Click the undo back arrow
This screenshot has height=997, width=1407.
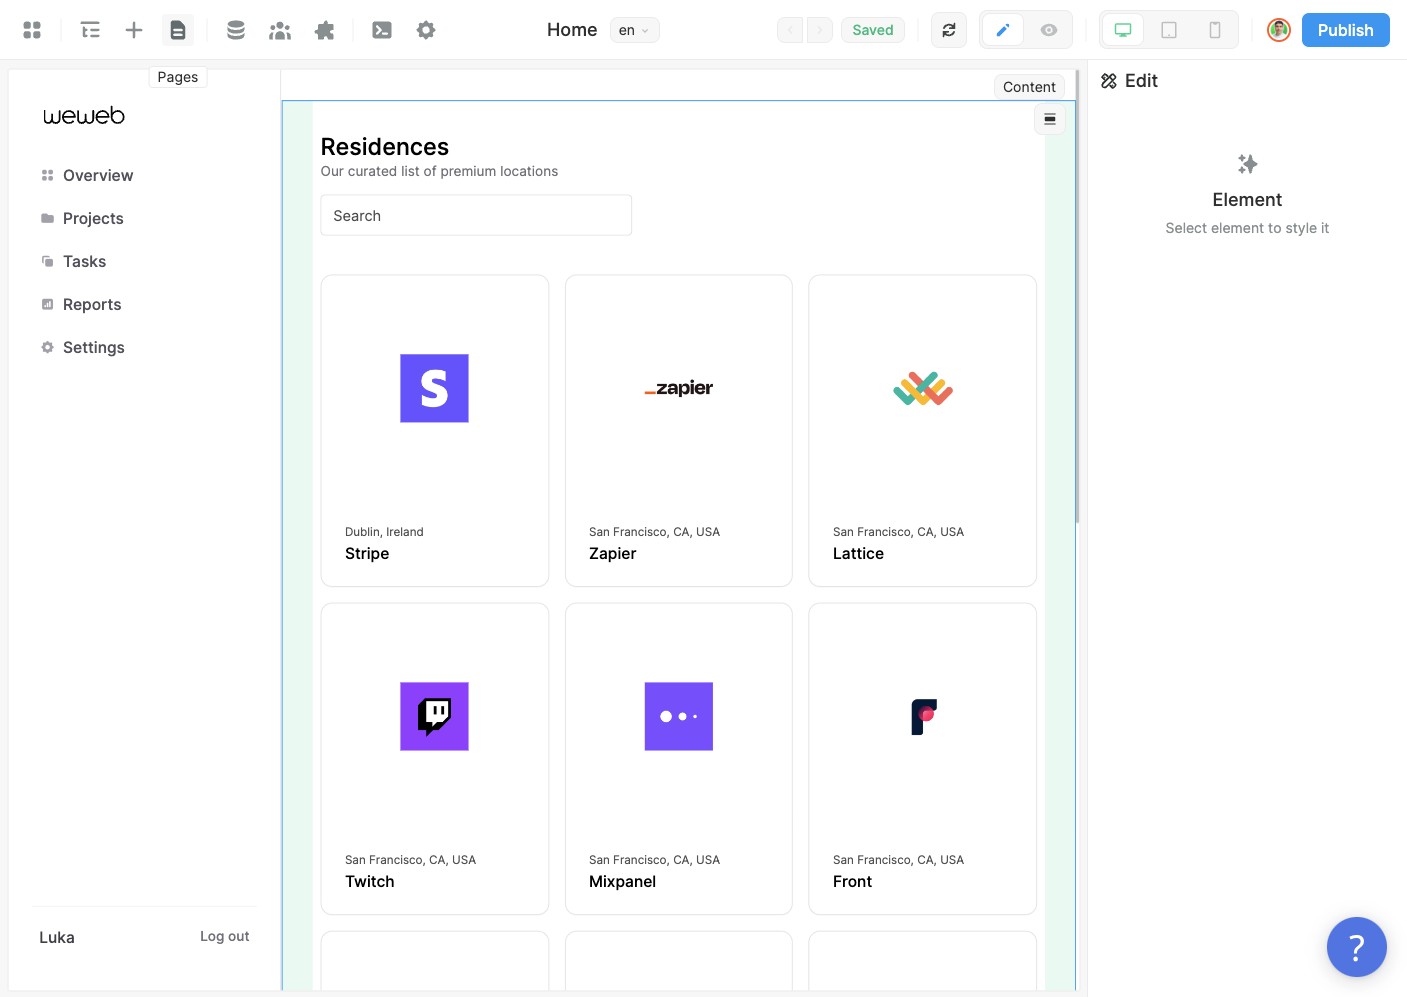[790, 30]
